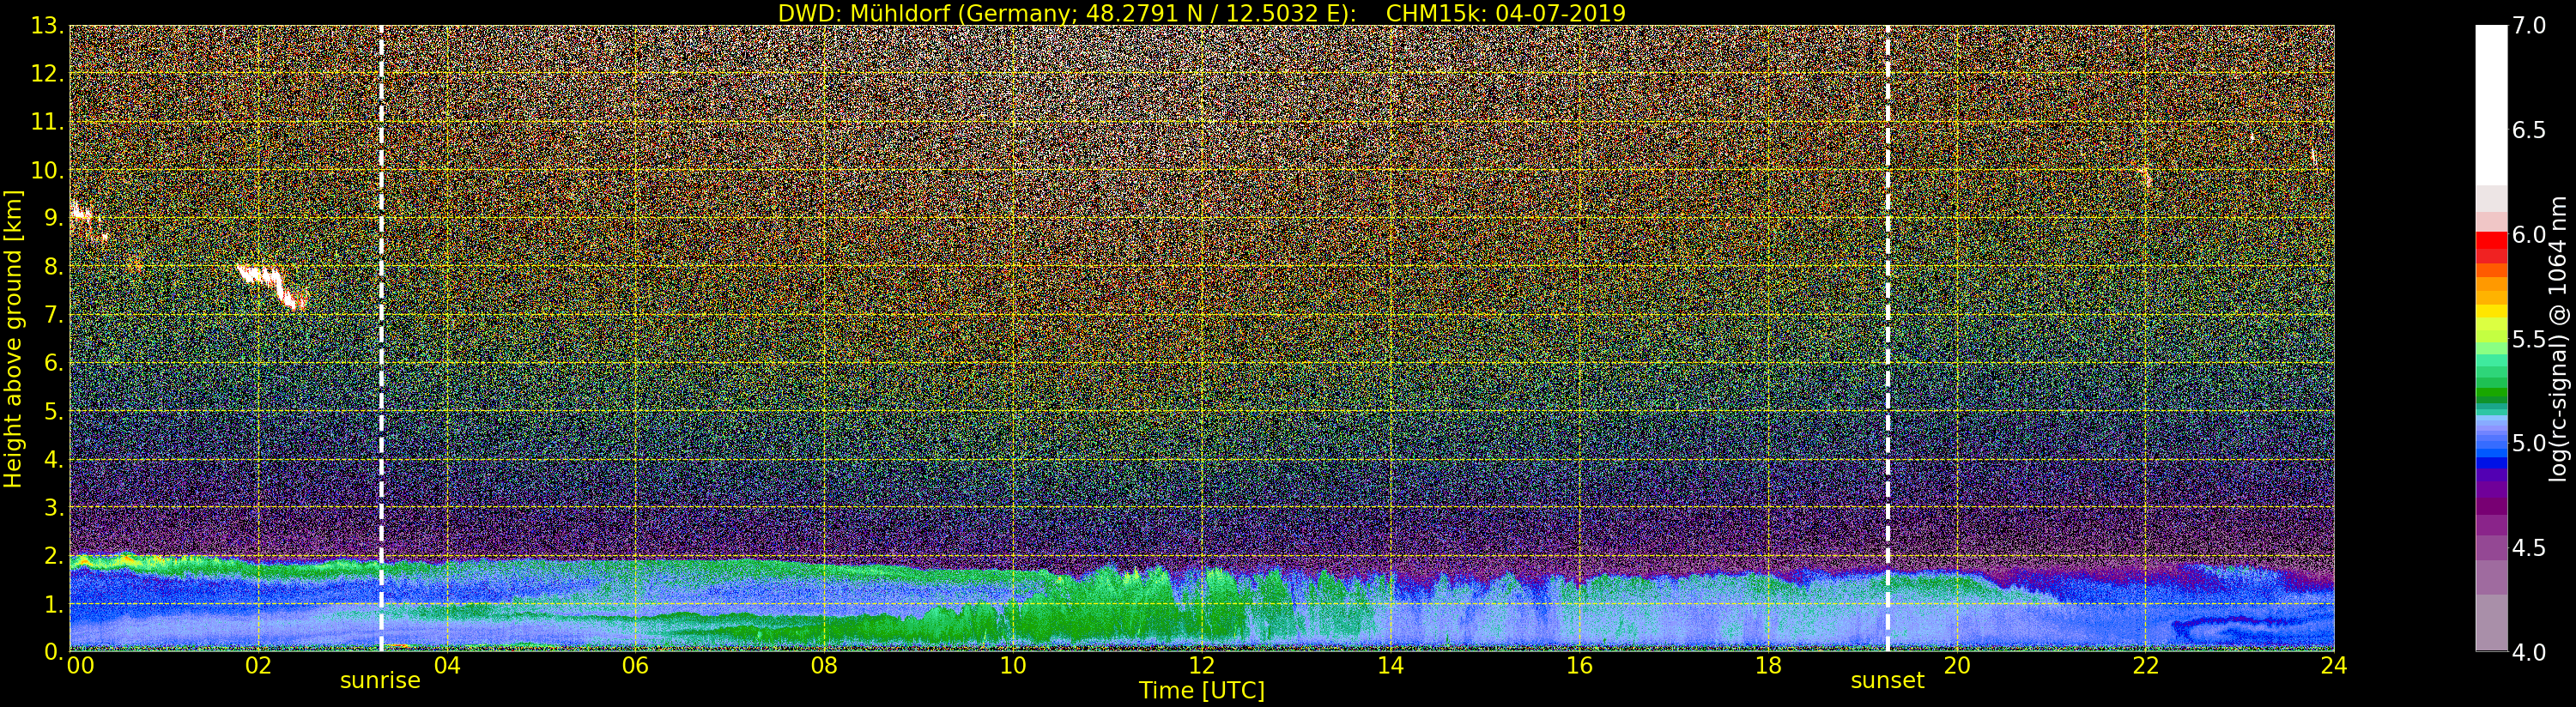Click the height tick label '11.'
This screenshot has width=2576, height=707.
(46, 122)
